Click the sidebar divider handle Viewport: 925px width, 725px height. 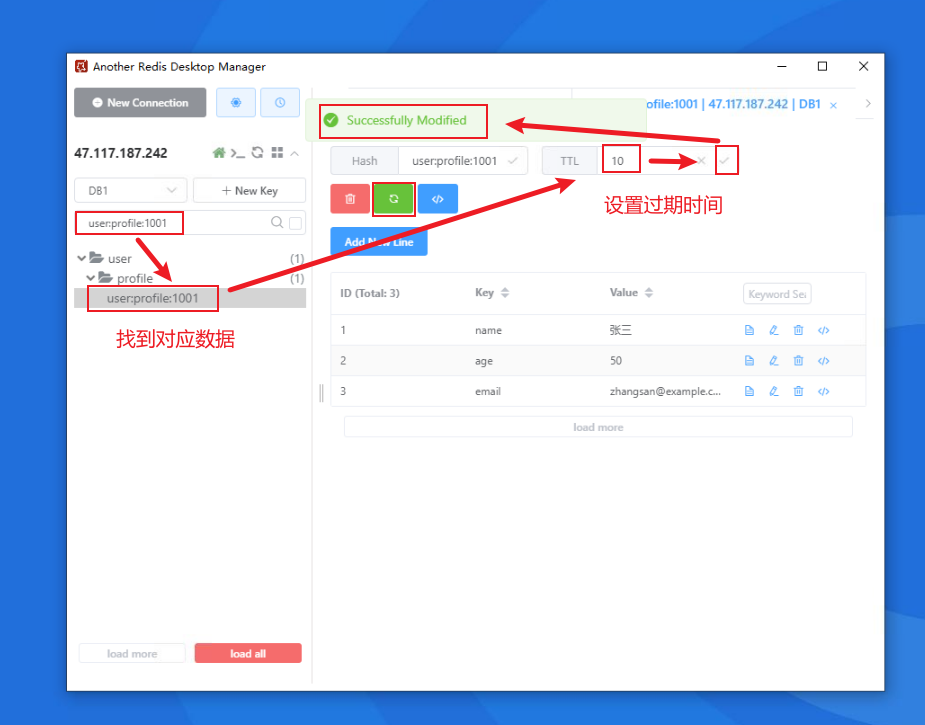coord(322,393)
